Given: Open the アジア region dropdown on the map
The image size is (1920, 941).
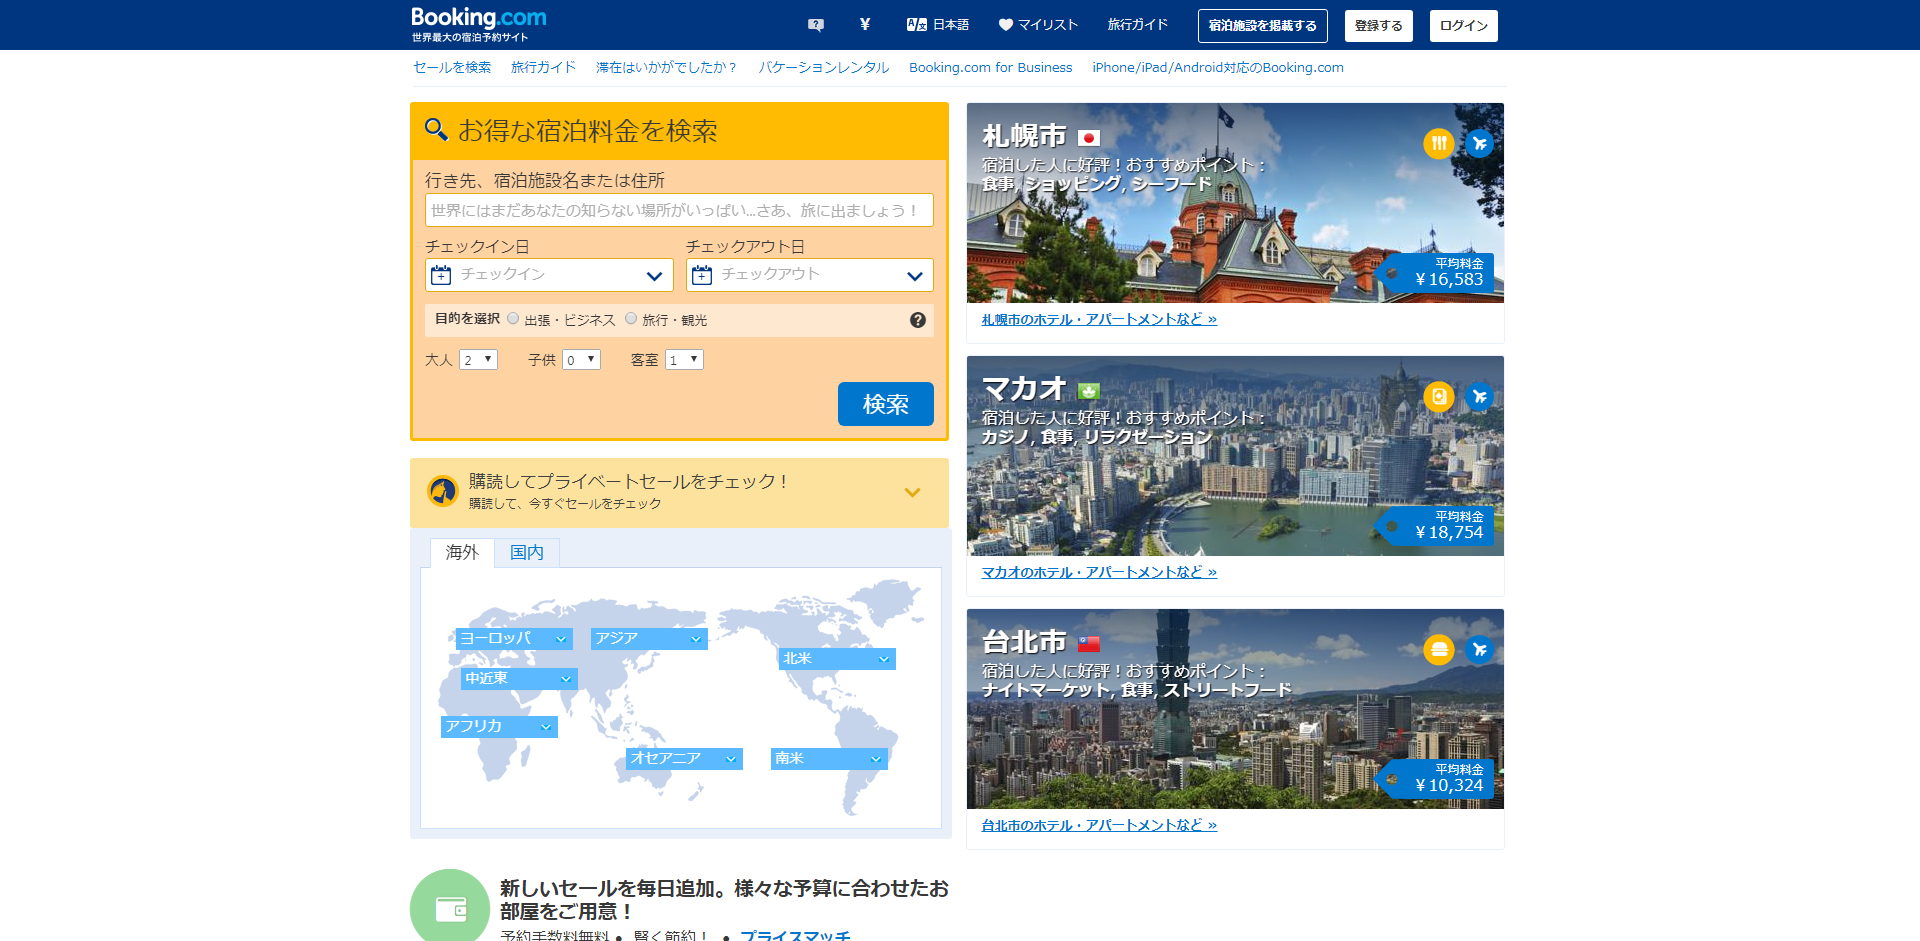Looking at the screenshot, I should point(648,638).
